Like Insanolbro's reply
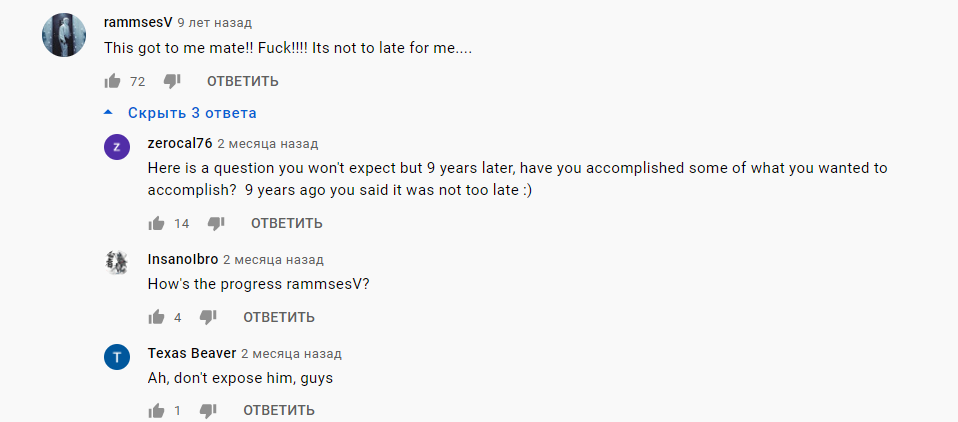The image size is (958, 422). 157,317
